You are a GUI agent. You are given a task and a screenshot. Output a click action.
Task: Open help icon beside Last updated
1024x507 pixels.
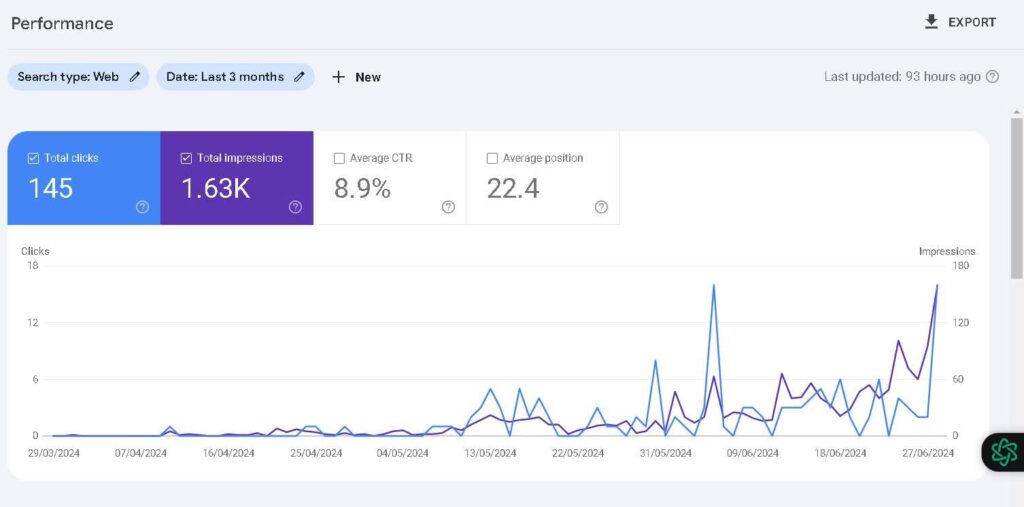click(992, 77)
